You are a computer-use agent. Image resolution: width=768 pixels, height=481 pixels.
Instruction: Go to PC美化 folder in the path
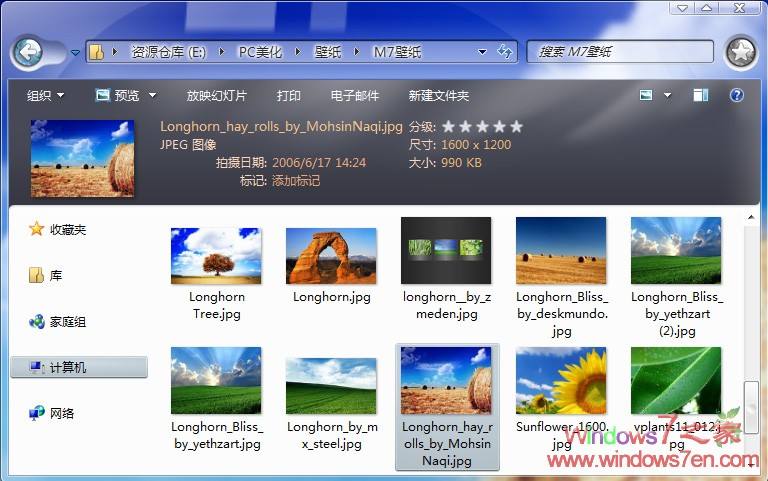[260, 52]
